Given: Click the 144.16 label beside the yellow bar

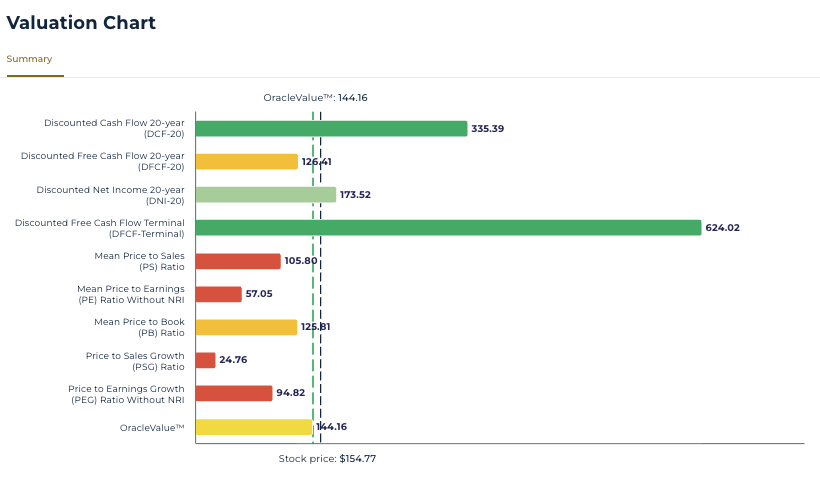Looking at the screenshot, I should (332, 426).
